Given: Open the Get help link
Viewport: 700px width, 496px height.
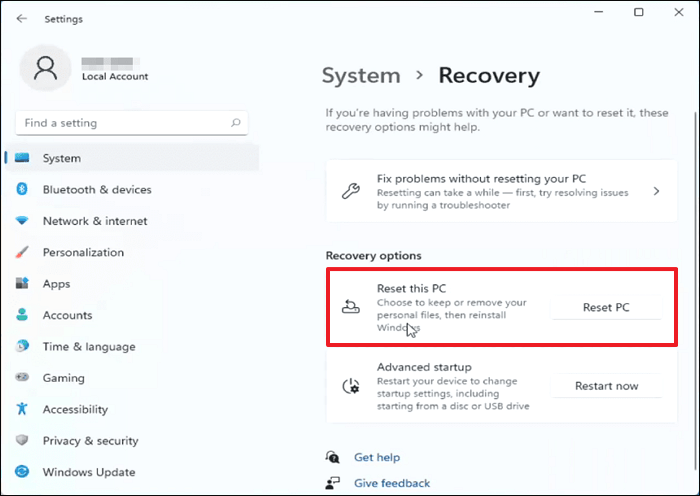Looking at the screenshot, I should tap(377, 457).
